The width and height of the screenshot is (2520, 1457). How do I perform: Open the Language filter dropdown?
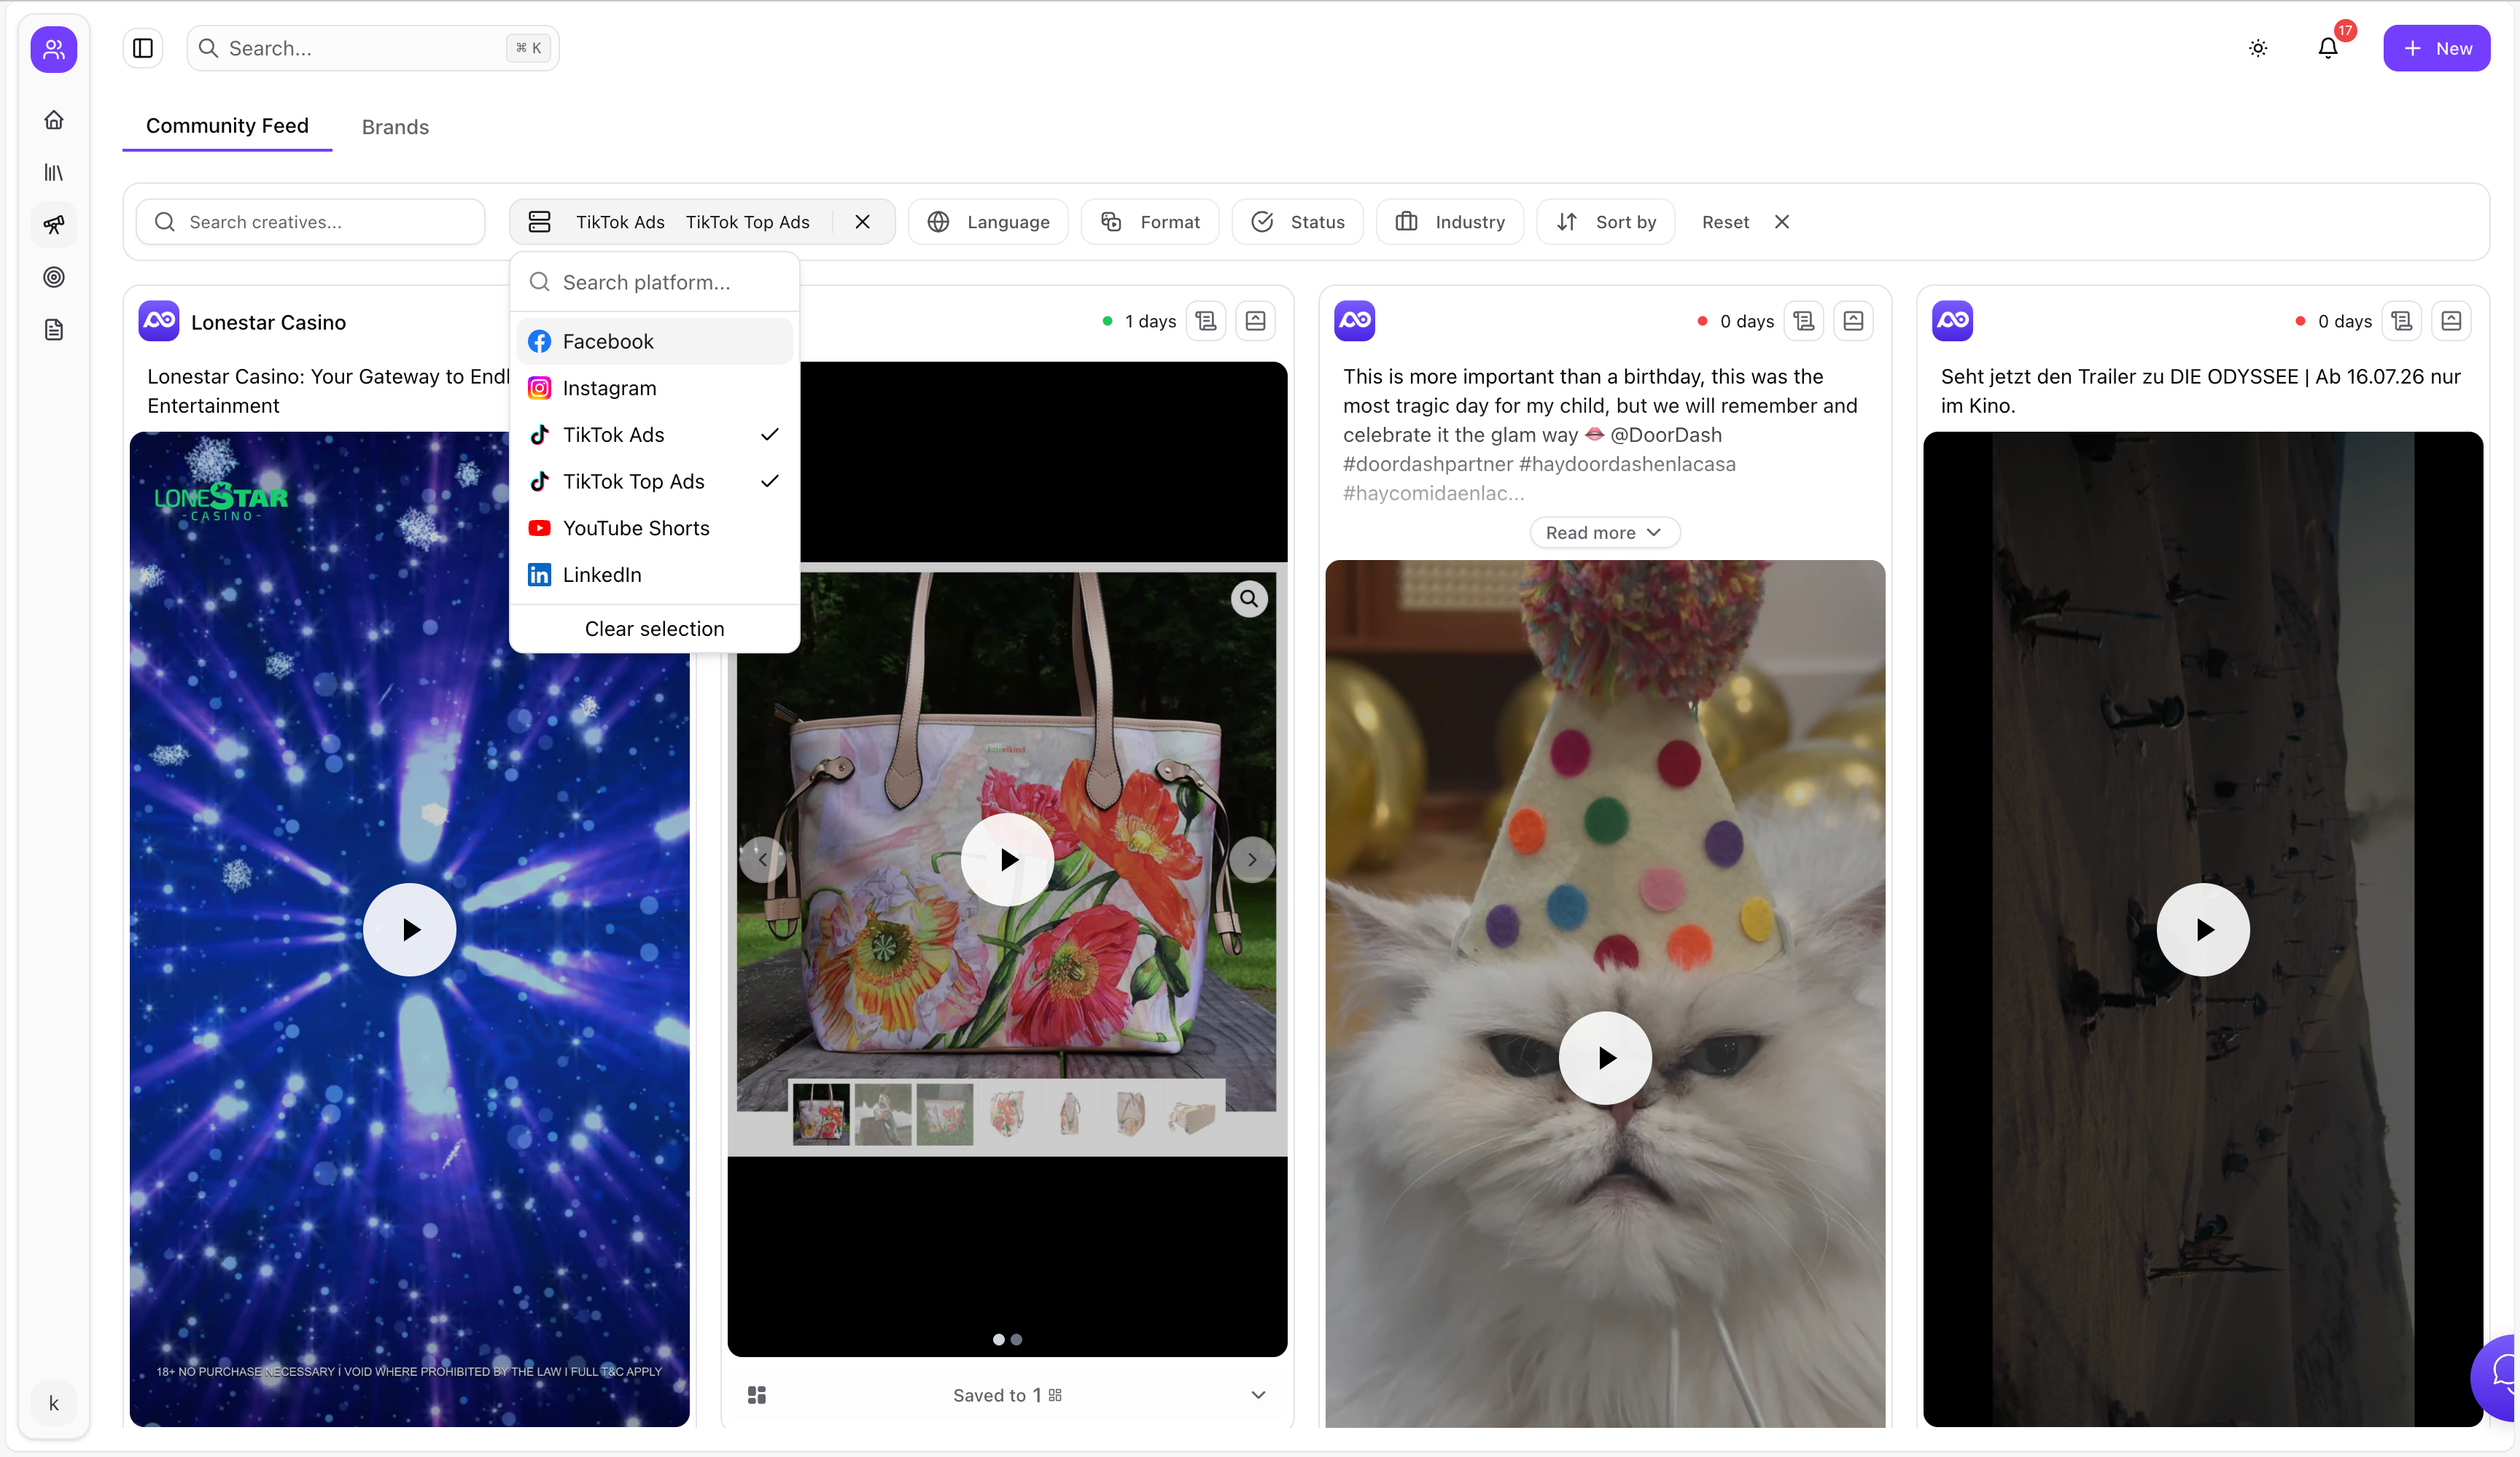click(988, 222)
